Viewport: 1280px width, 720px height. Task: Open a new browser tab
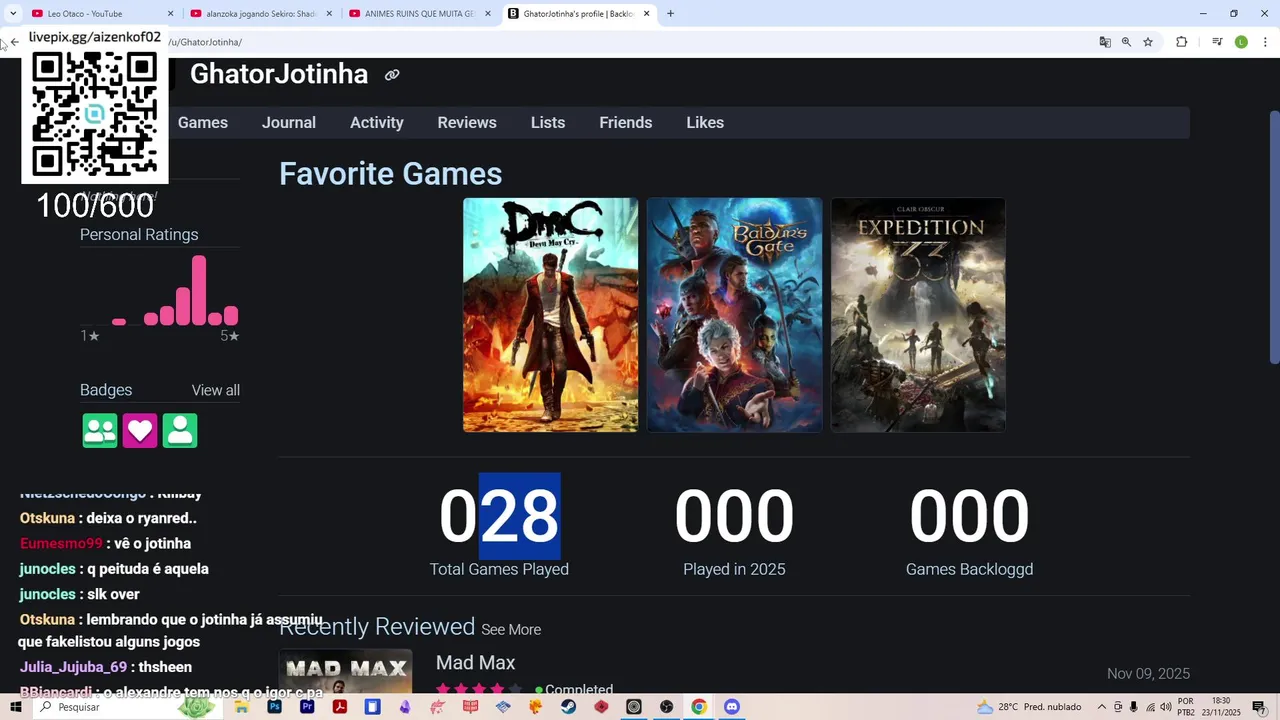pos(670,14)
